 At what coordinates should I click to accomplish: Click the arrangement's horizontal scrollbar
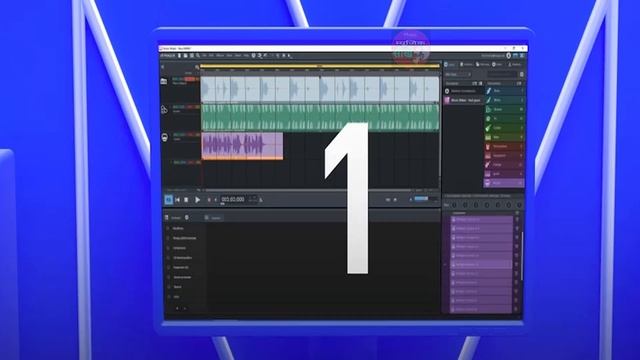tap(310, 190)
